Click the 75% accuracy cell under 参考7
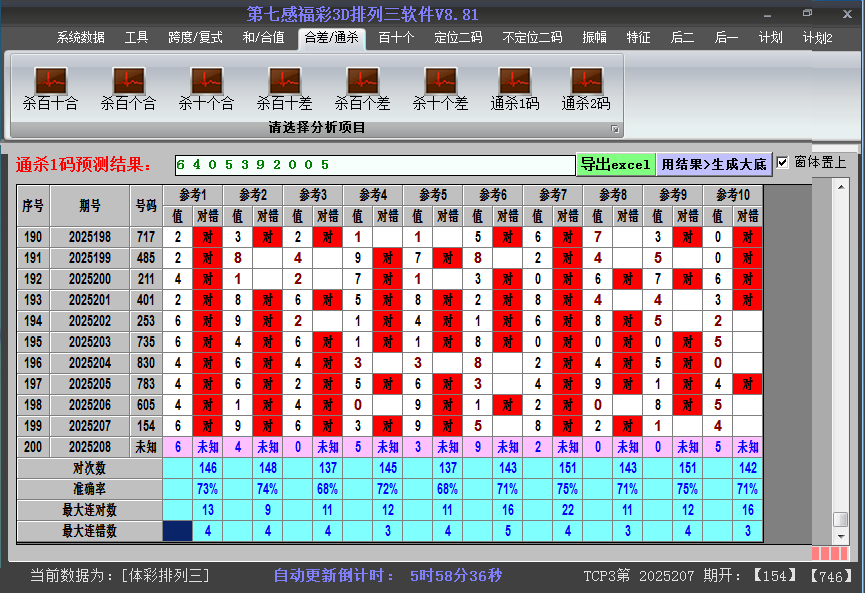Image resolution: width=865 pixels, height=593 pixels. tap(568, 489)
